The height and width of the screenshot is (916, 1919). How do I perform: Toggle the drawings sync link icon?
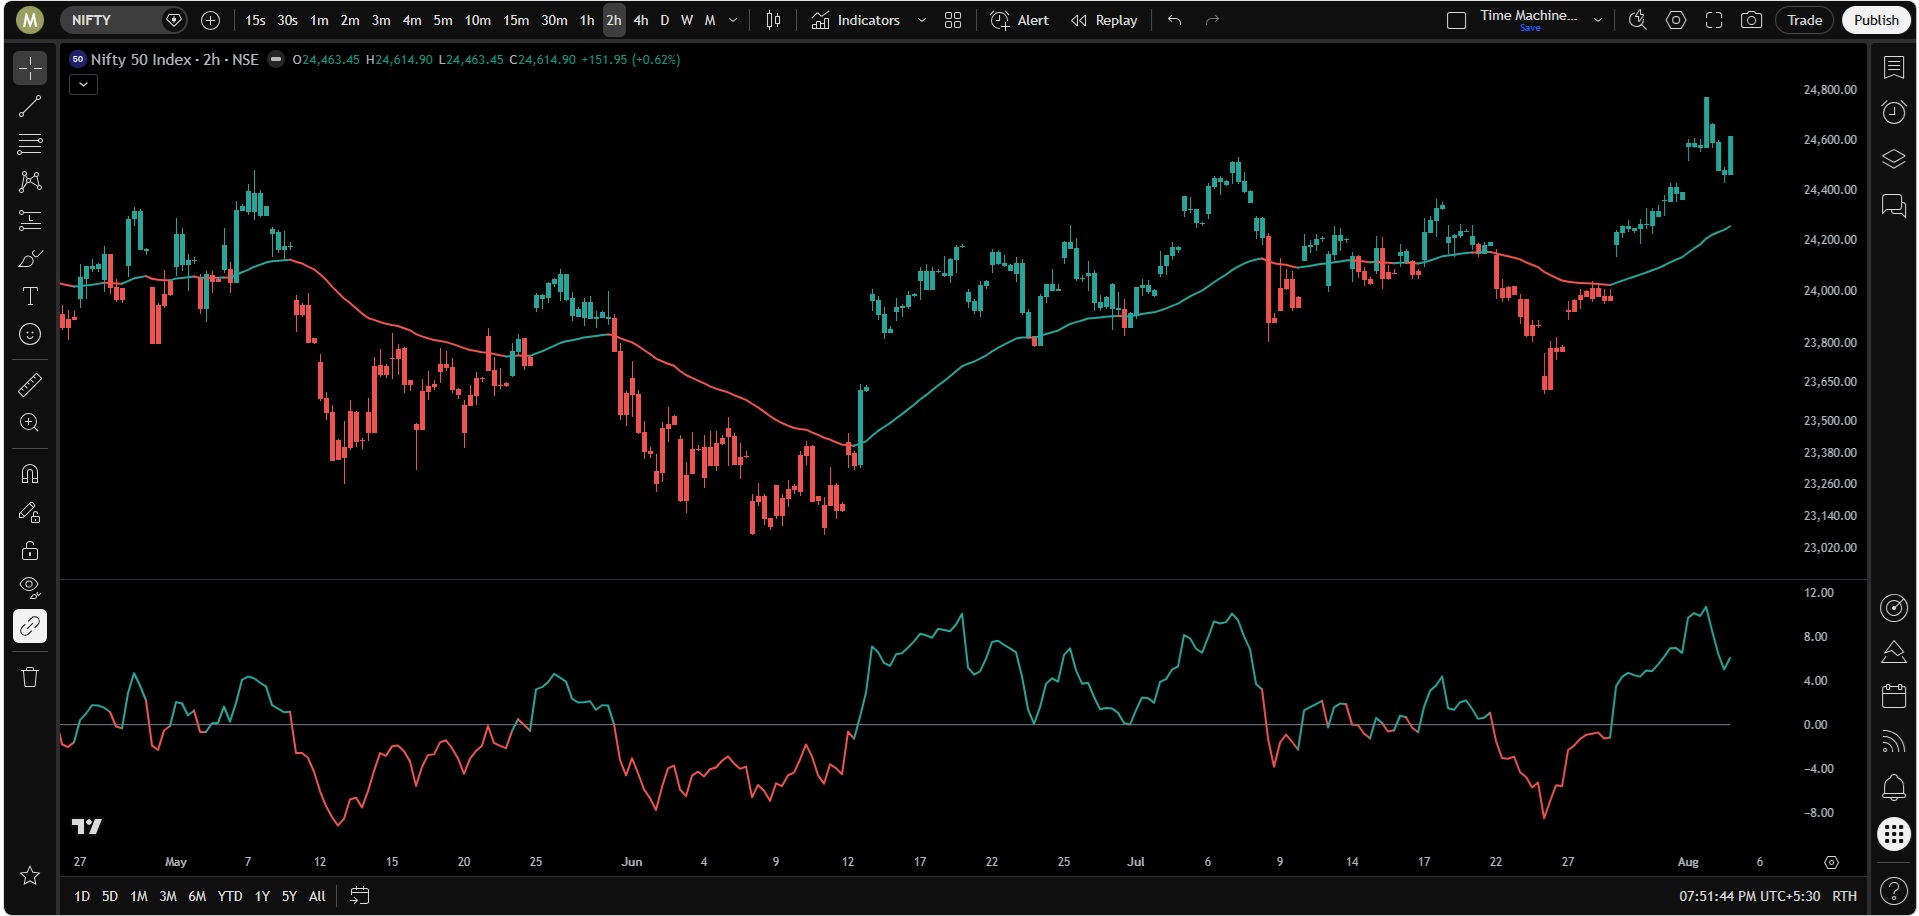coord(30,626)
